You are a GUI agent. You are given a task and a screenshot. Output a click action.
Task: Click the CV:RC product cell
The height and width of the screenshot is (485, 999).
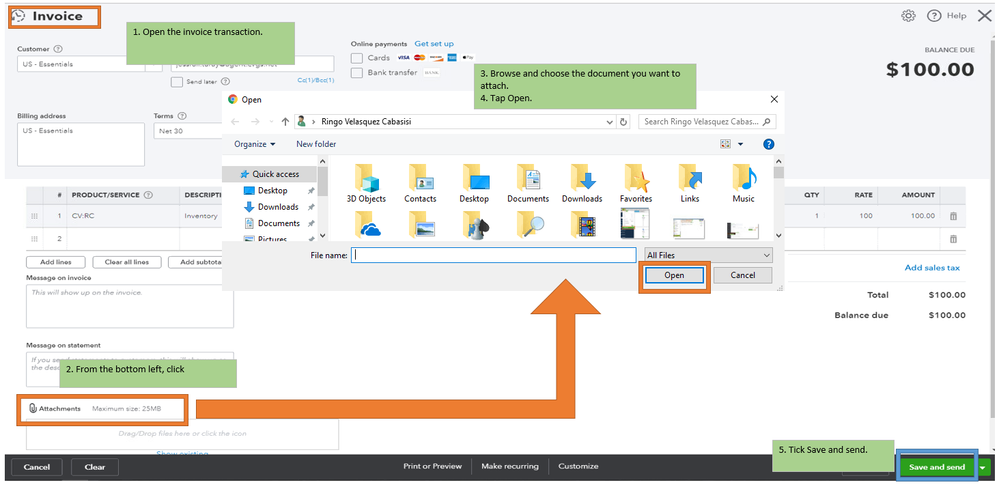point(124,216)
